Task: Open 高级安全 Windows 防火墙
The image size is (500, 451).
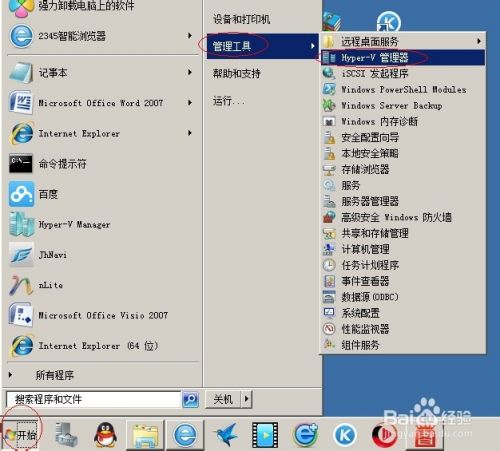Action: (403, 217)
